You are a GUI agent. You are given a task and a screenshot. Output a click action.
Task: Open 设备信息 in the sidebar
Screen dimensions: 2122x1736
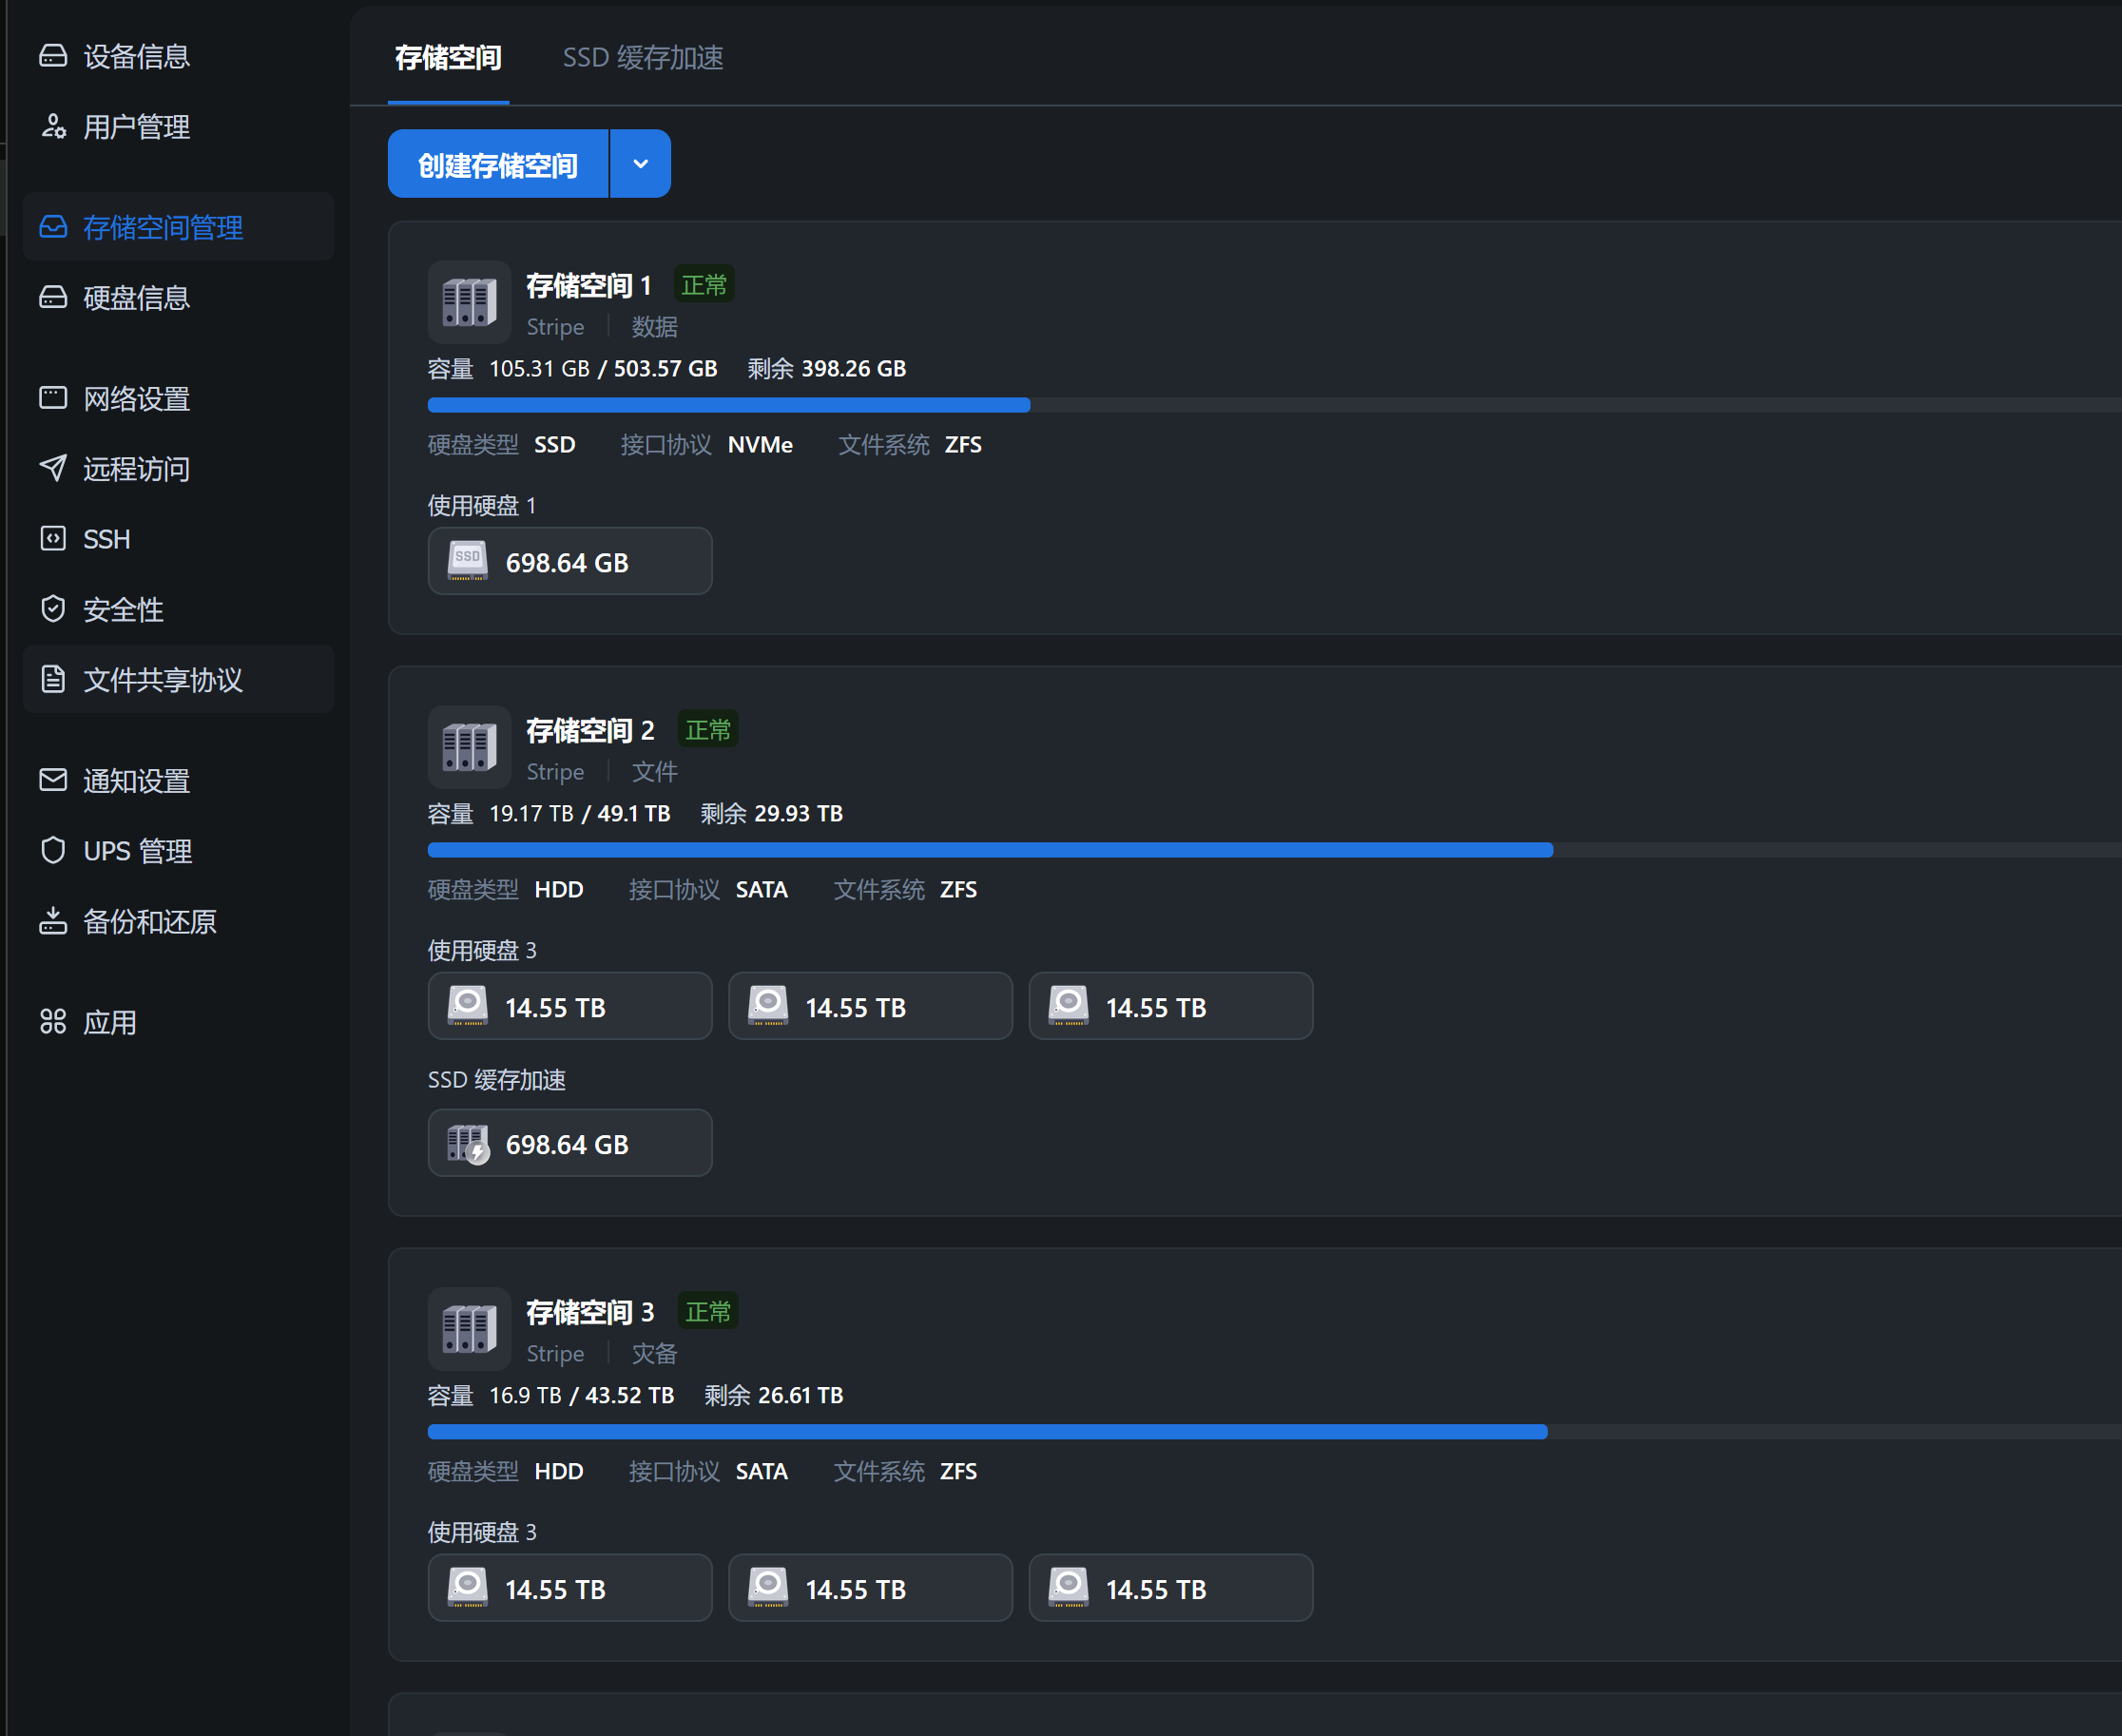click(x=136, y=56)
